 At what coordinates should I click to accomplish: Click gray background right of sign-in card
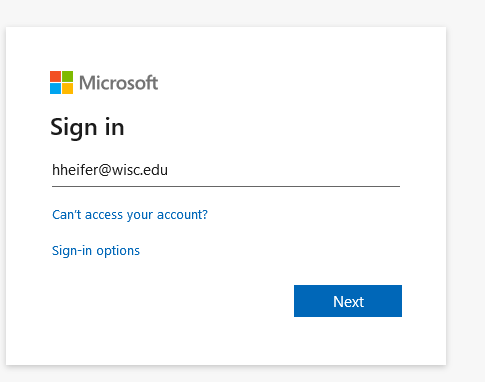tap(466, 191)
